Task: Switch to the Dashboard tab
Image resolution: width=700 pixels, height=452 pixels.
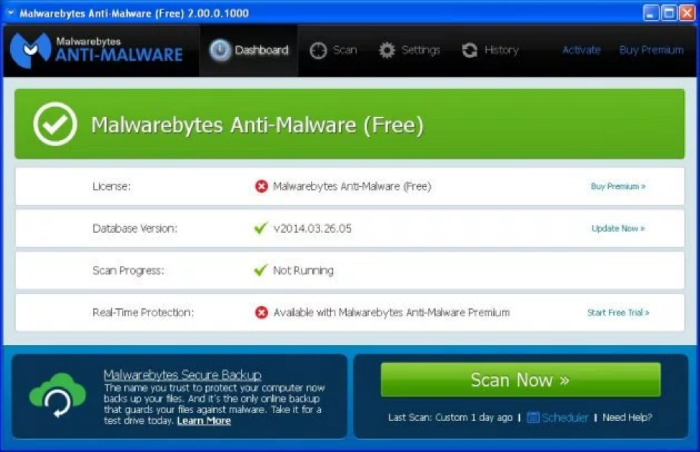Action: pyautogui.click(x=249, y=50)
